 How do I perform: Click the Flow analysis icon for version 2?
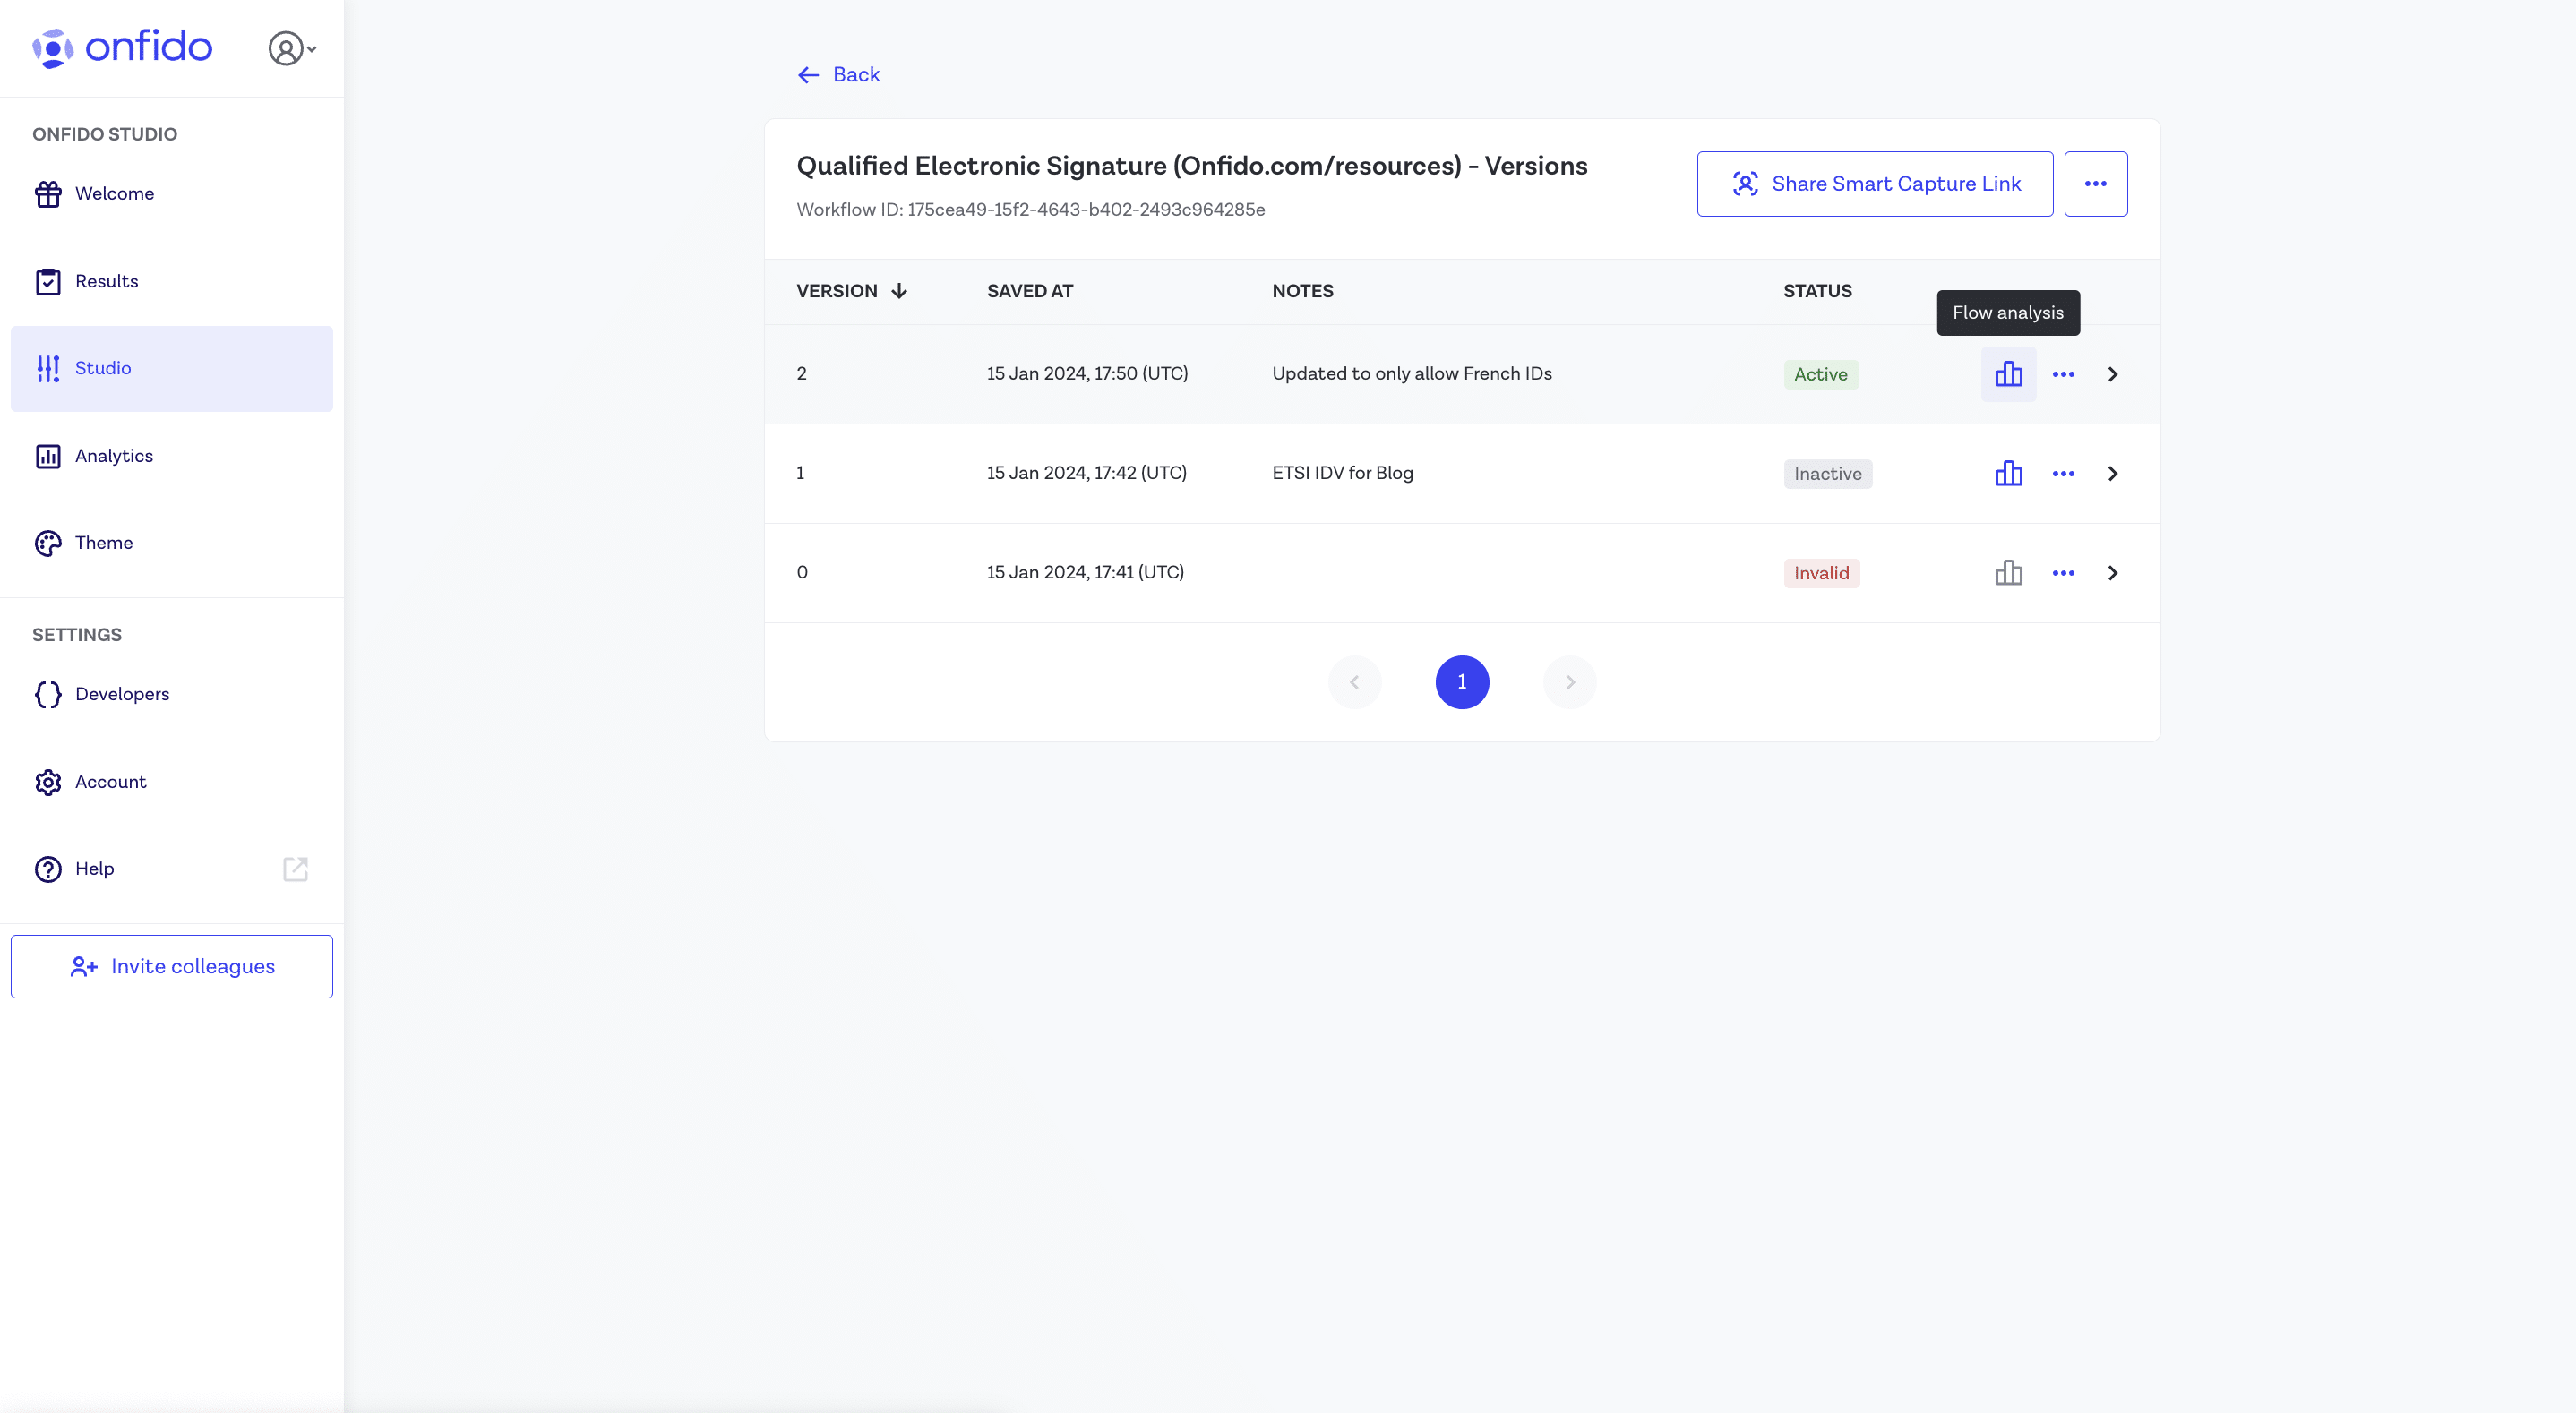2009,373
